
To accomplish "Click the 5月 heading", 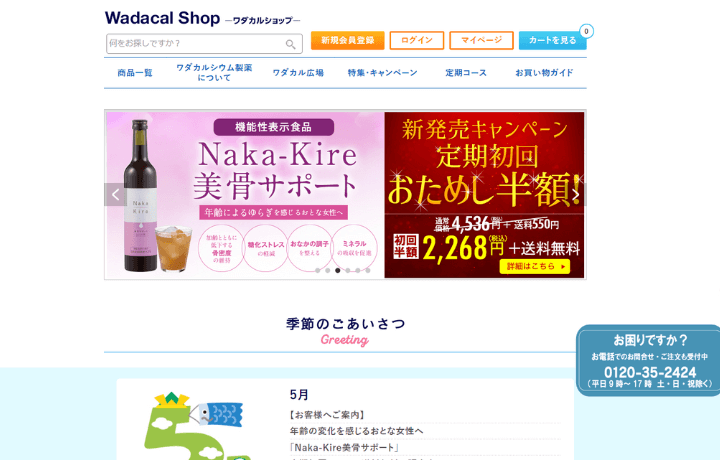I will 299,395.
